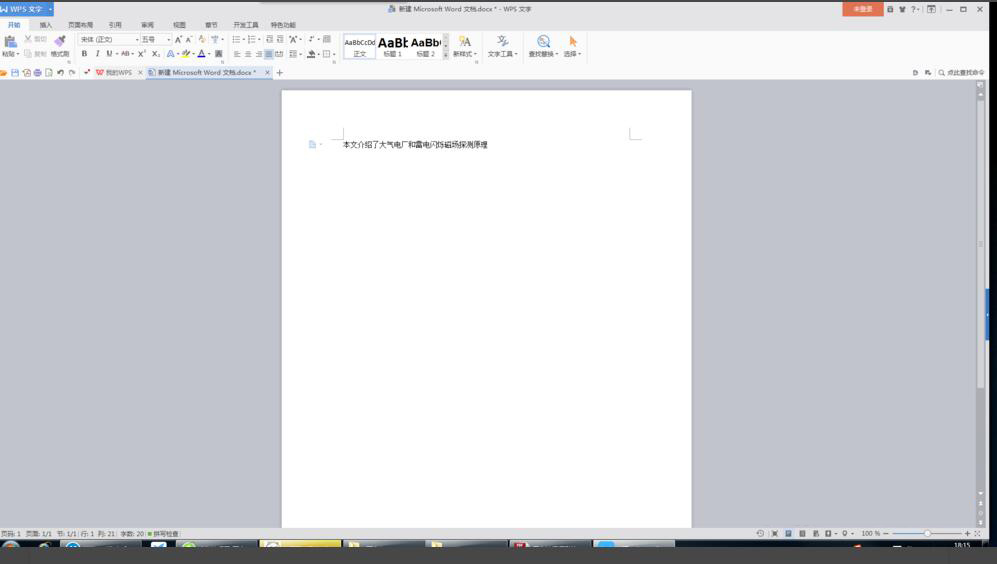
Task: Toggle Italic formatting
Action: coord(97,54)
